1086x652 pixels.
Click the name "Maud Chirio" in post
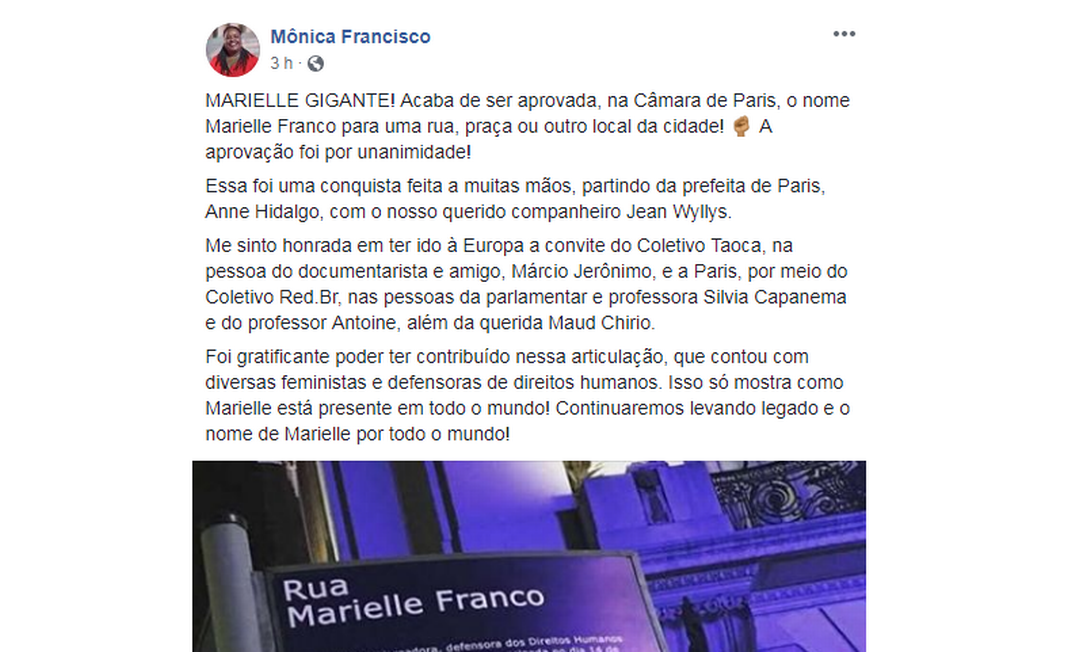(601, 323)
